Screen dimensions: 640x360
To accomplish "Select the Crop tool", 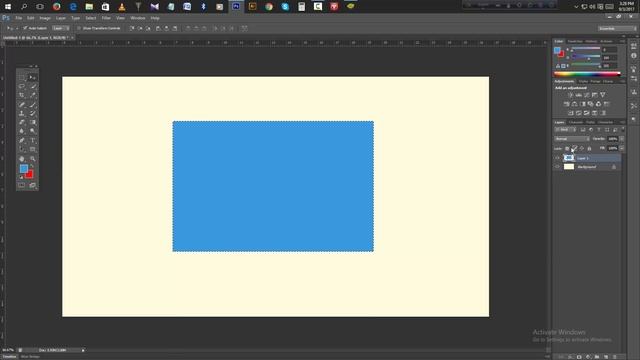I will [x=22, y=95].
